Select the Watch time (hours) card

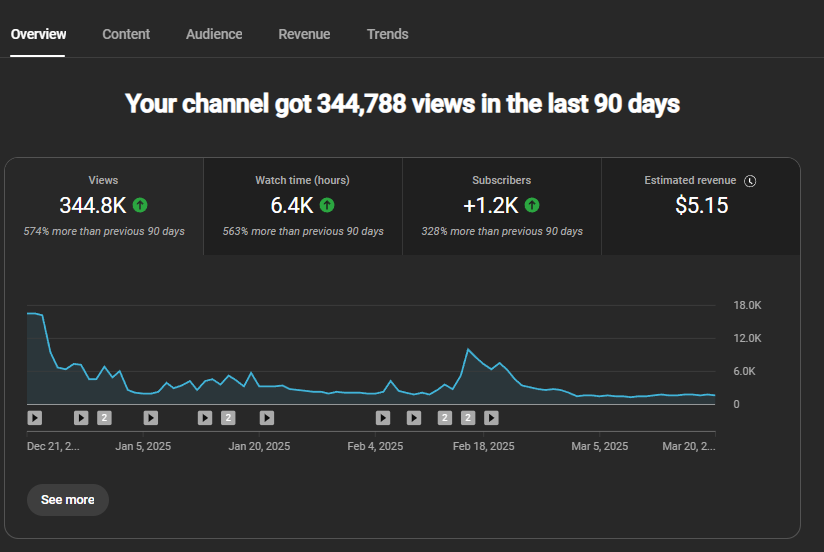point(303,207)
